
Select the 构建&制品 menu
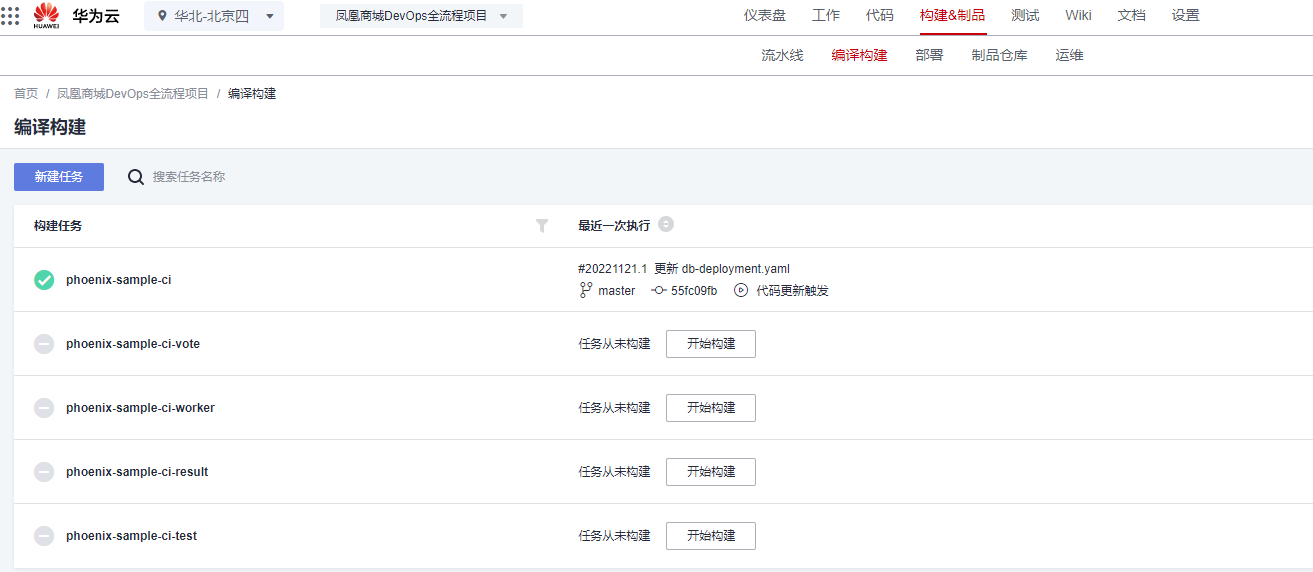[953, 15]
